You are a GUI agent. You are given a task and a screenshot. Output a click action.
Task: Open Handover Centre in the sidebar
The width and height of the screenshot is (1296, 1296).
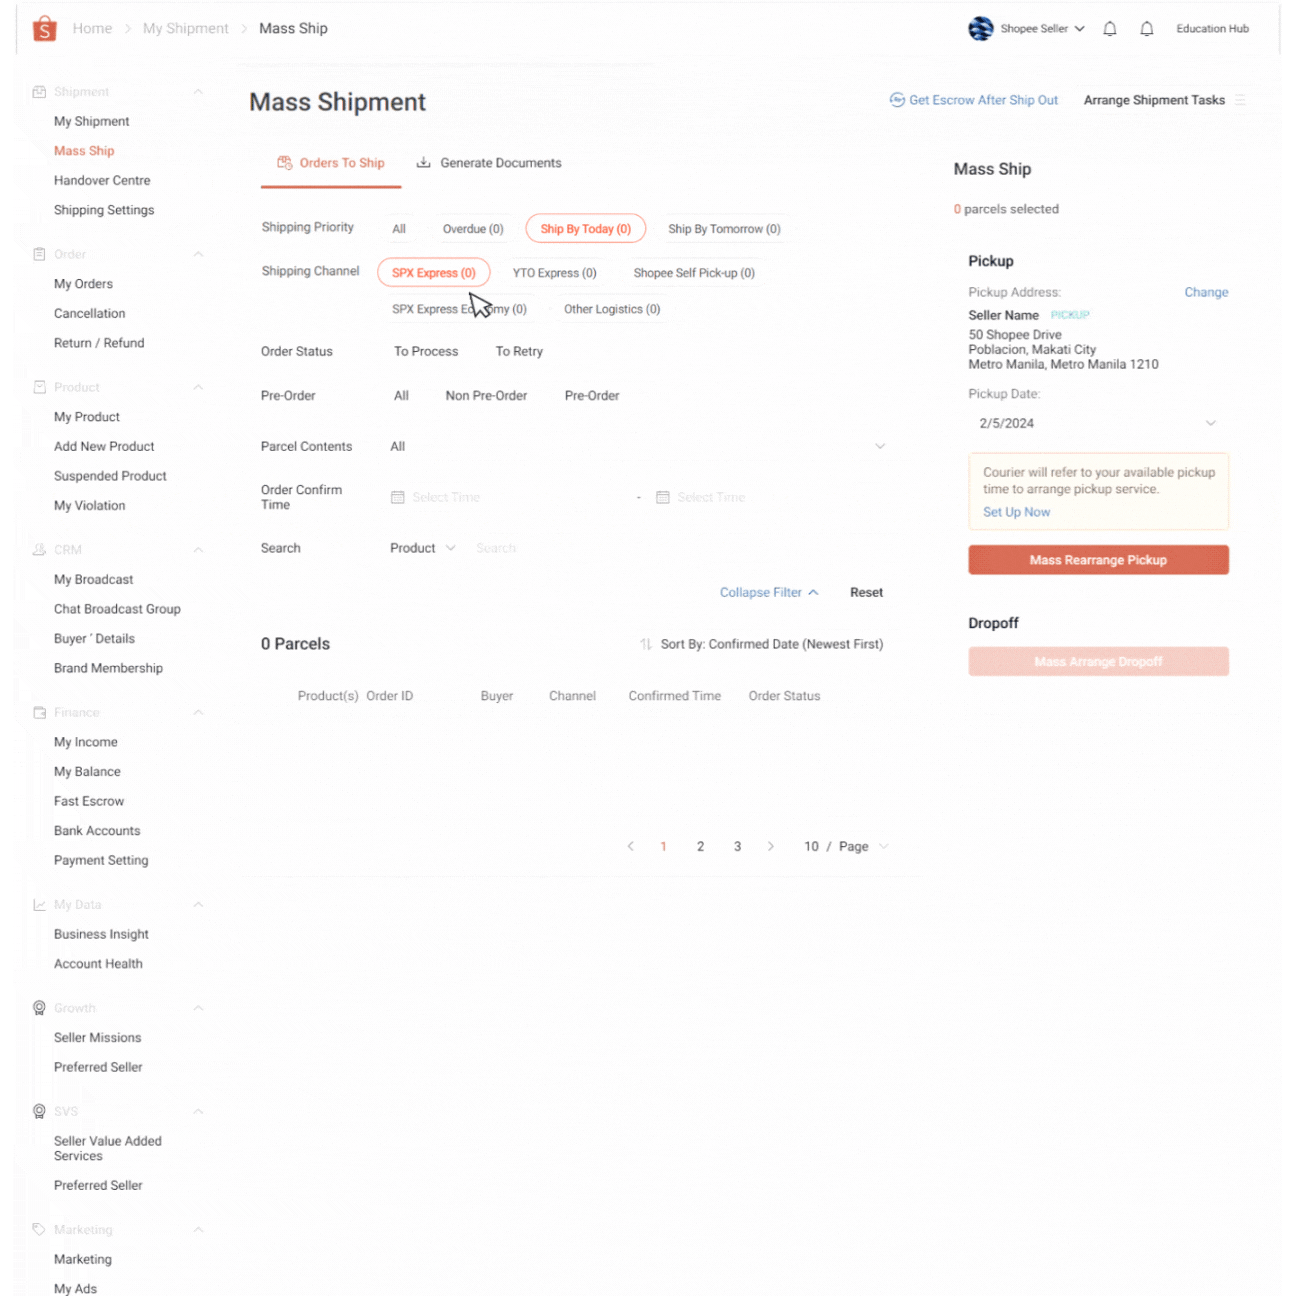pos(102,181)
